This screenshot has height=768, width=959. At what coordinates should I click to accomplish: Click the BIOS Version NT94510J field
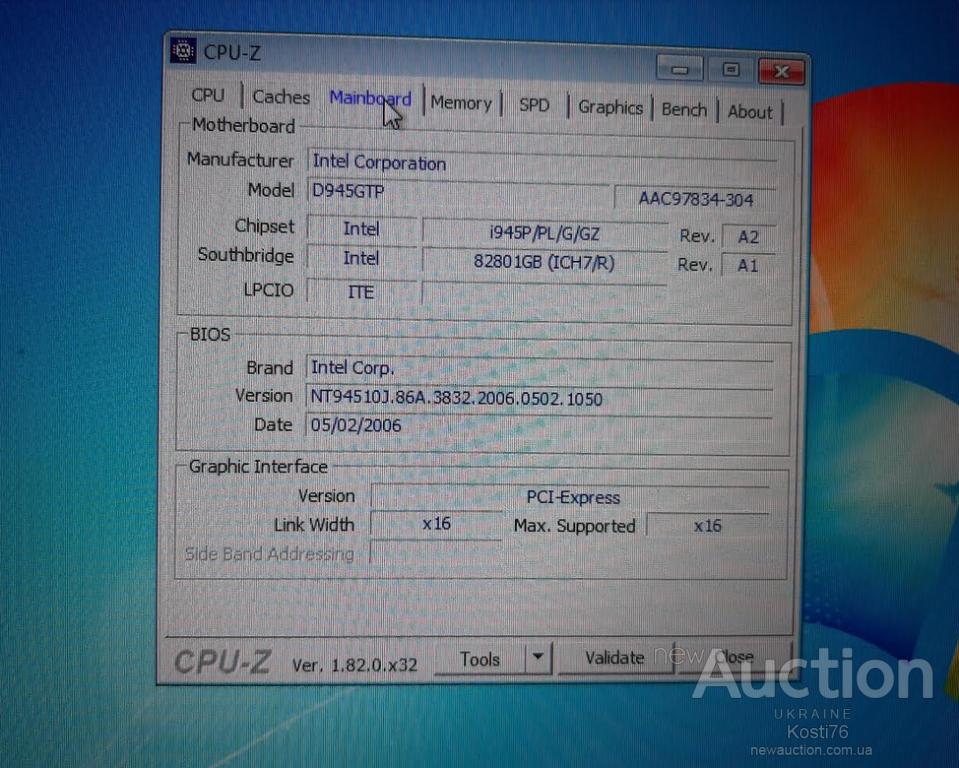coord(538,398)
